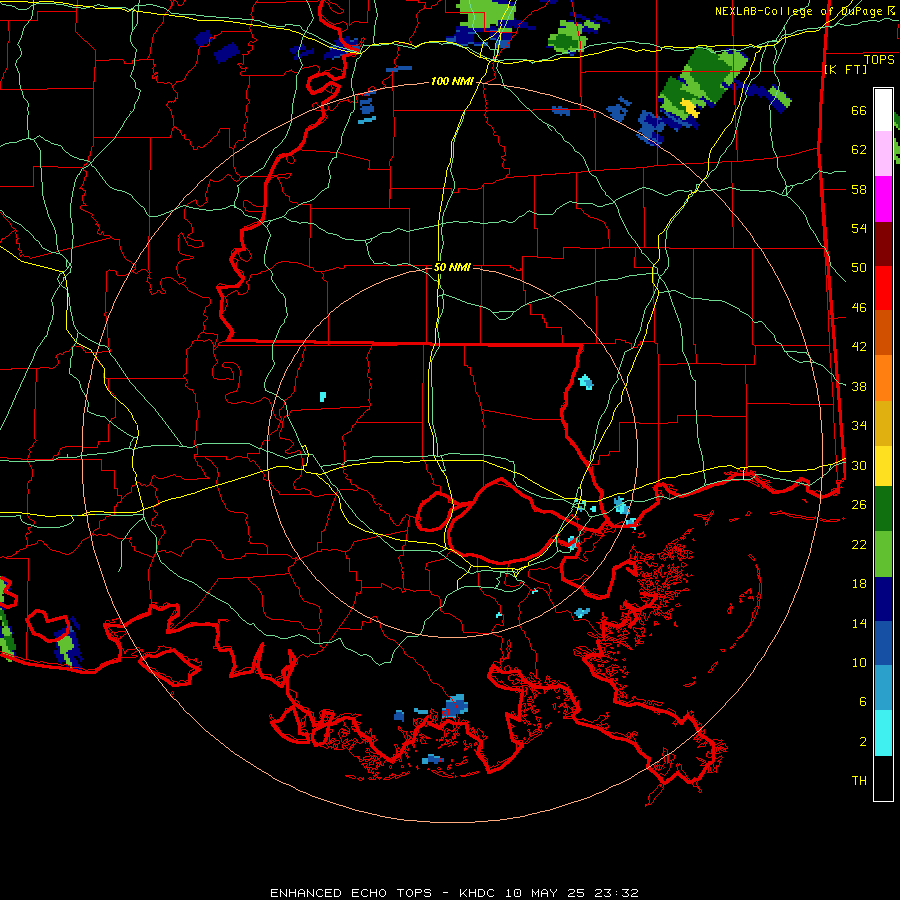Click the "62" legend value

tap(859, 150)
